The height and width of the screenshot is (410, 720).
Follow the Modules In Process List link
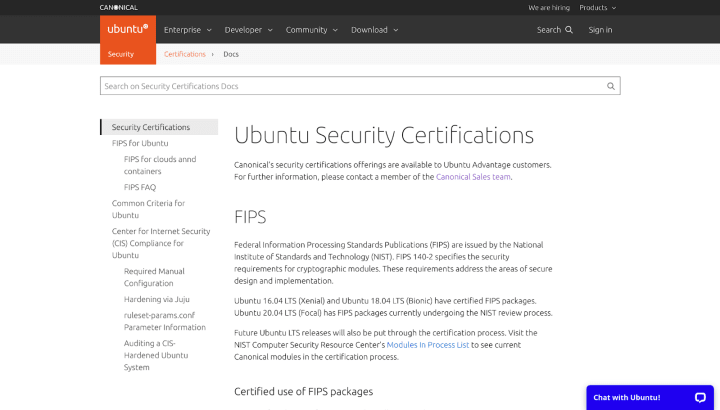(428, 345)
